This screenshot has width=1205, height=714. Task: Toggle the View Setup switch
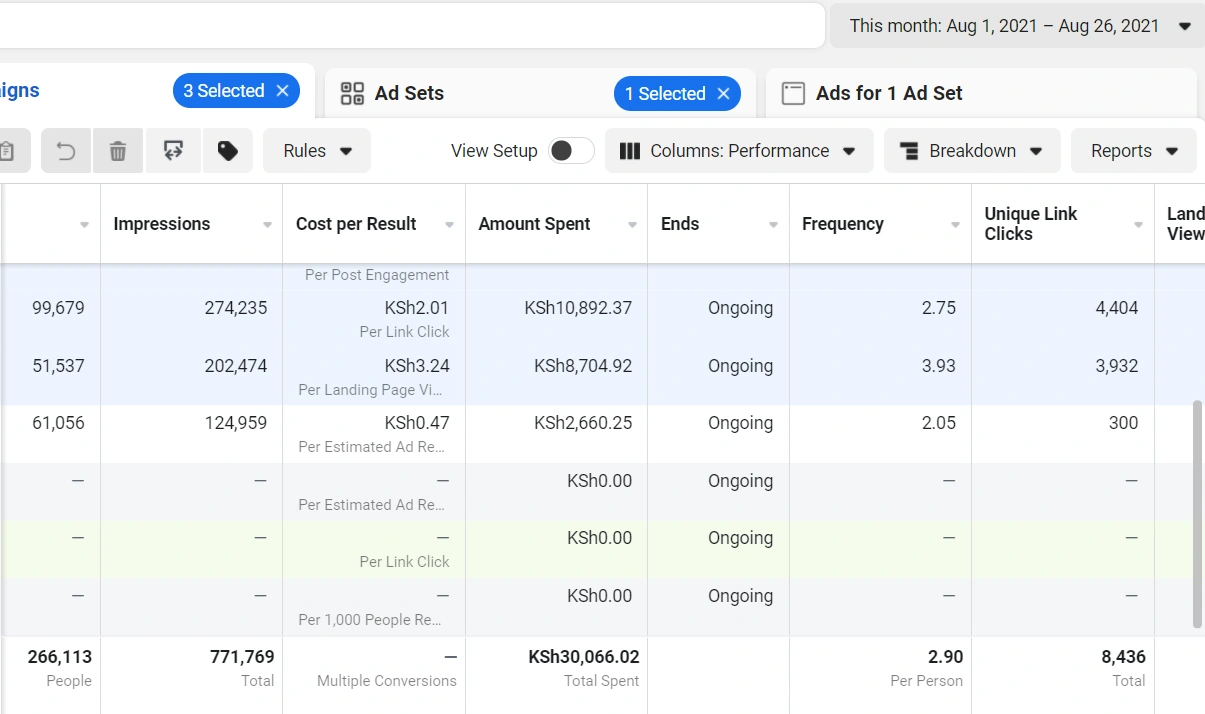coord(571,151)
